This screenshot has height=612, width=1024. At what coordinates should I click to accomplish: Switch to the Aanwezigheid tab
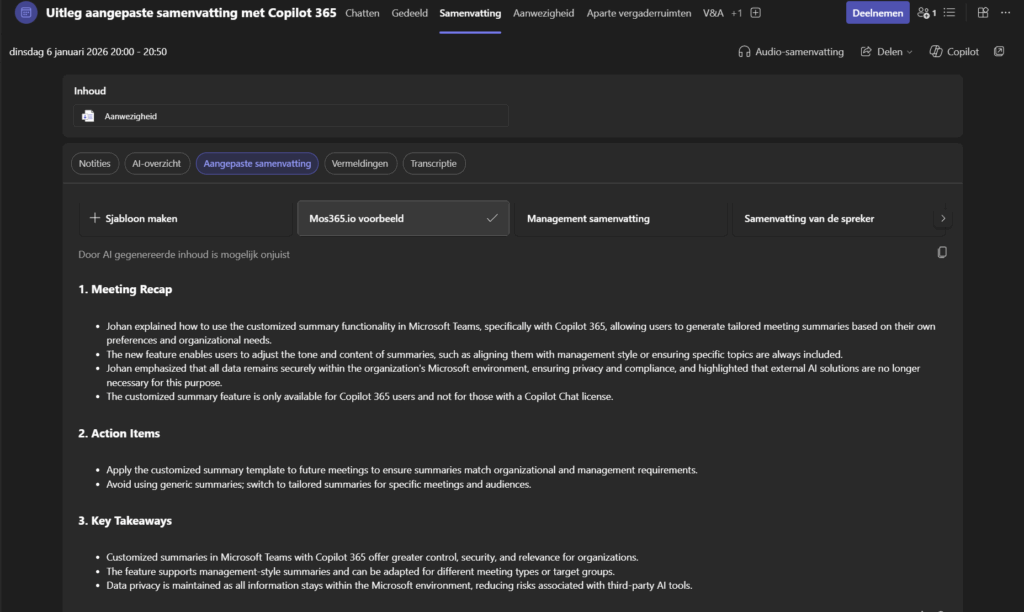pyautogui.click(x=544, y=13)
